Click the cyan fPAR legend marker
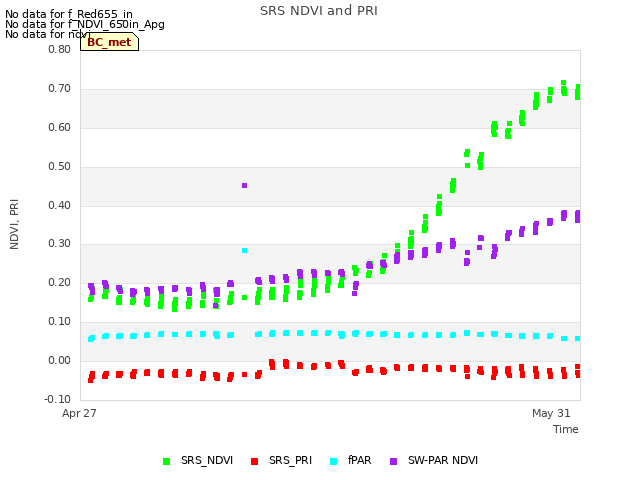640x480 pixels. point(333,462)
